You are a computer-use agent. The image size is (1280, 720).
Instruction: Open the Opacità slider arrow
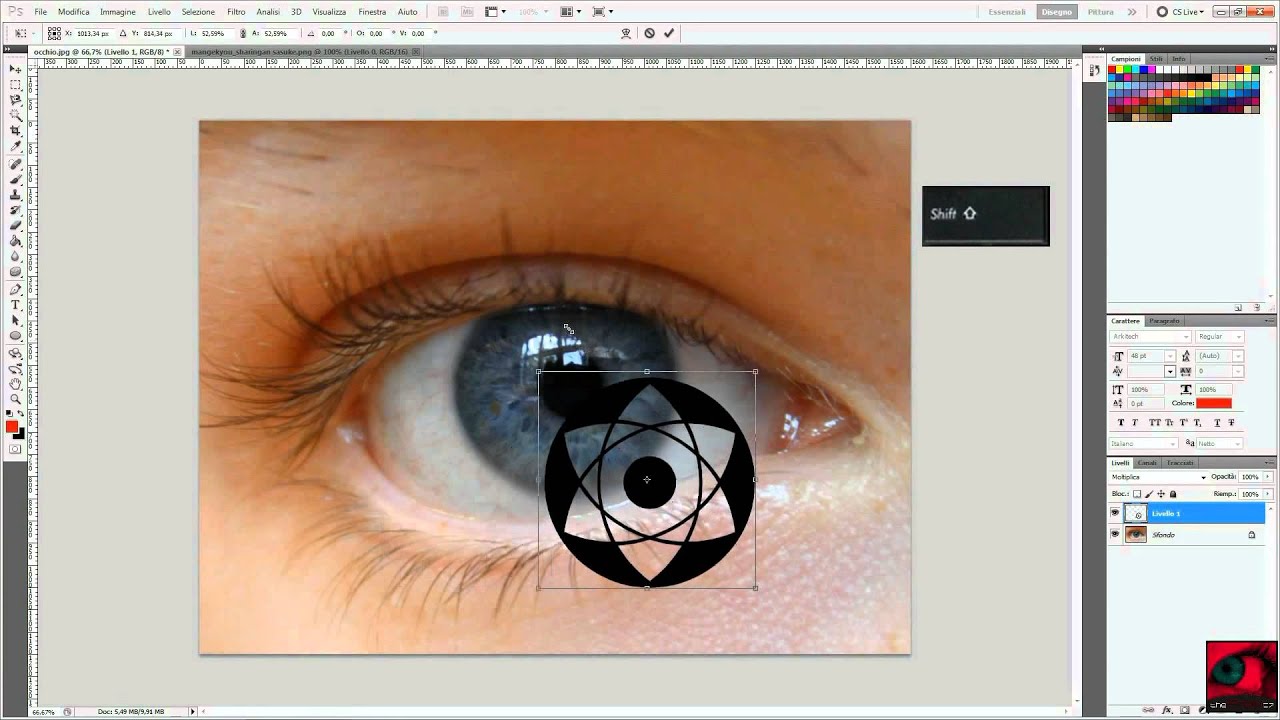point(1268,477)
